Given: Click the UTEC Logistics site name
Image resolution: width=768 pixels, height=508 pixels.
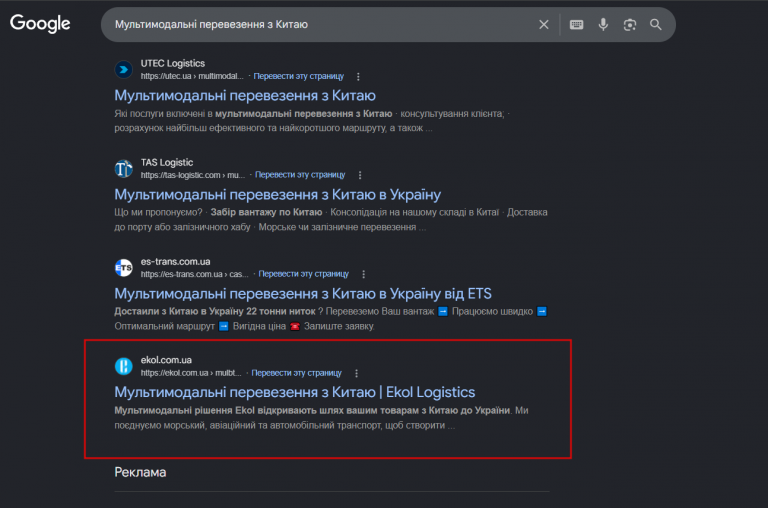Looking at the screenshot, I should [172, 63].
